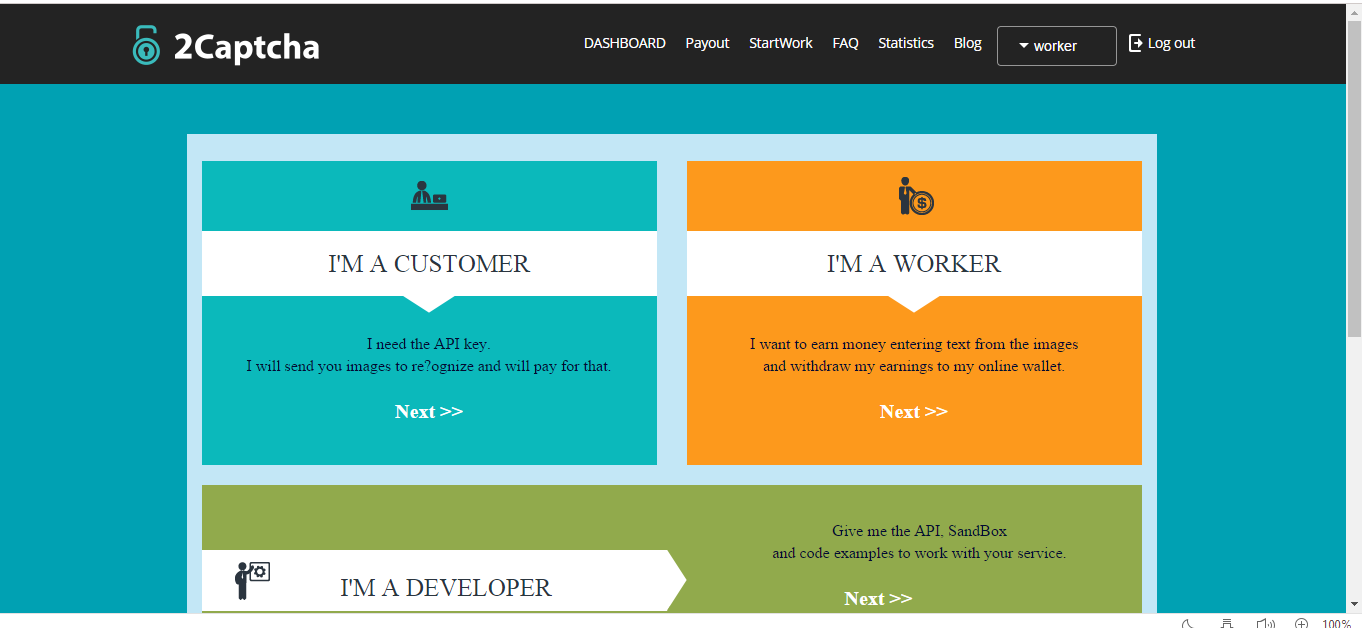Open the FAQ page

coord(845,43)
